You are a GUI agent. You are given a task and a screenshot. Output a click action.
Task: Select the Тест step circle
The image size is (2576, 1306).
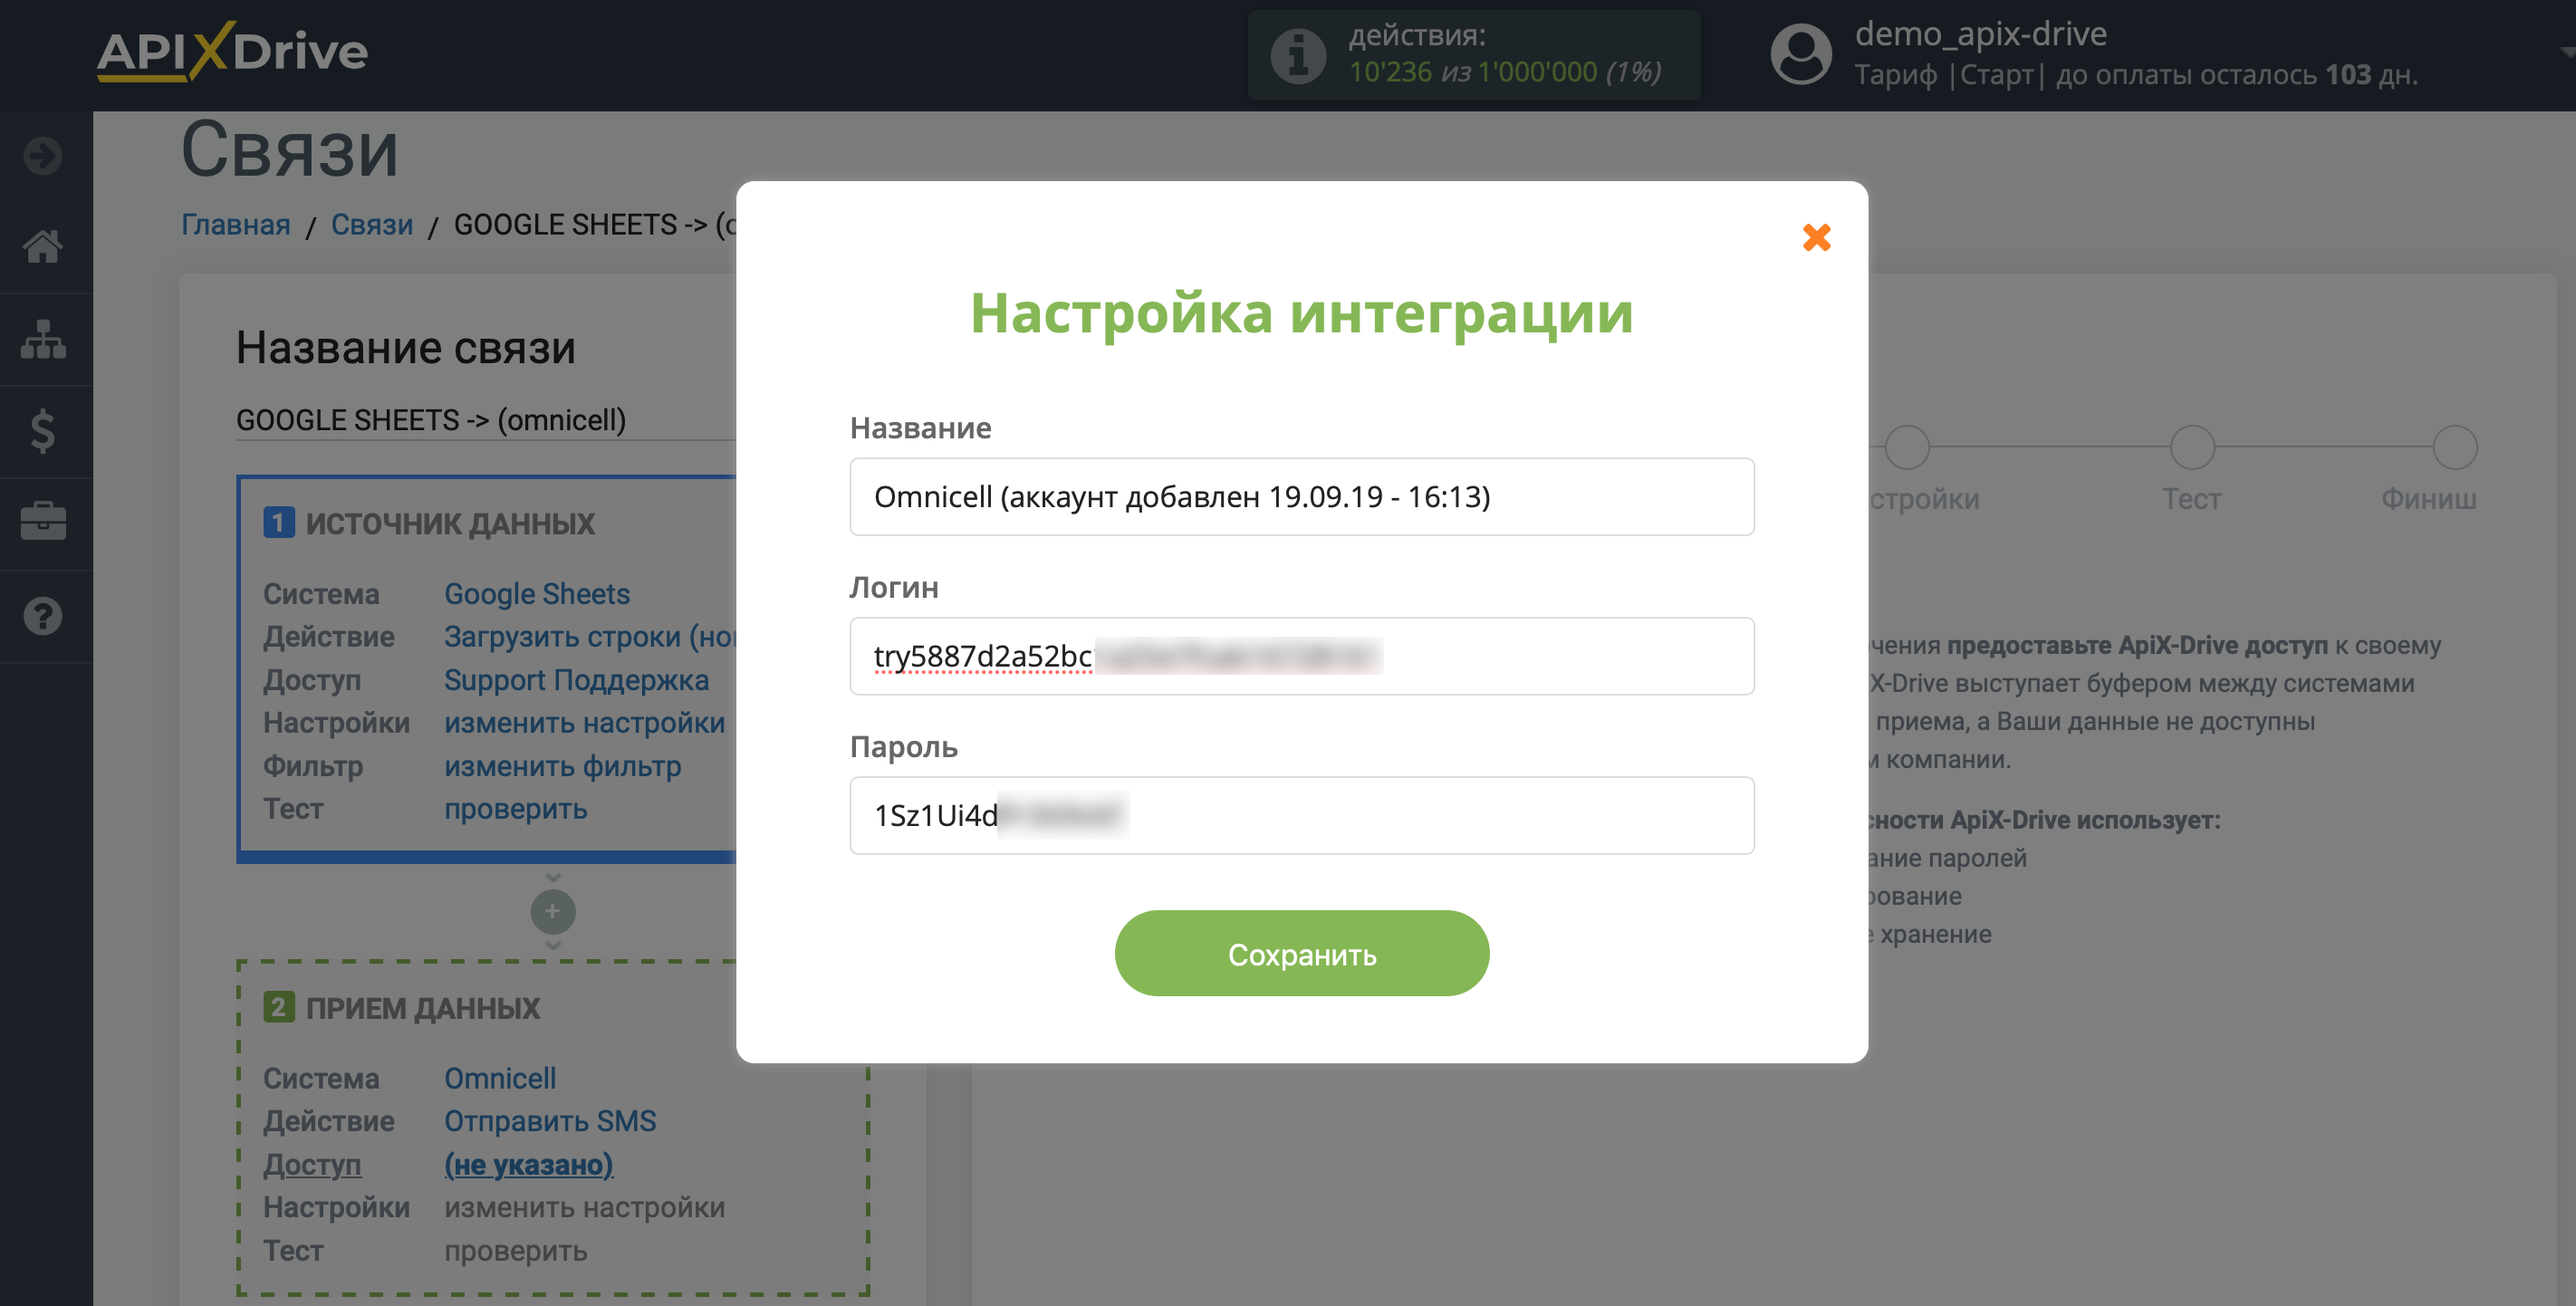[2192, 447]
